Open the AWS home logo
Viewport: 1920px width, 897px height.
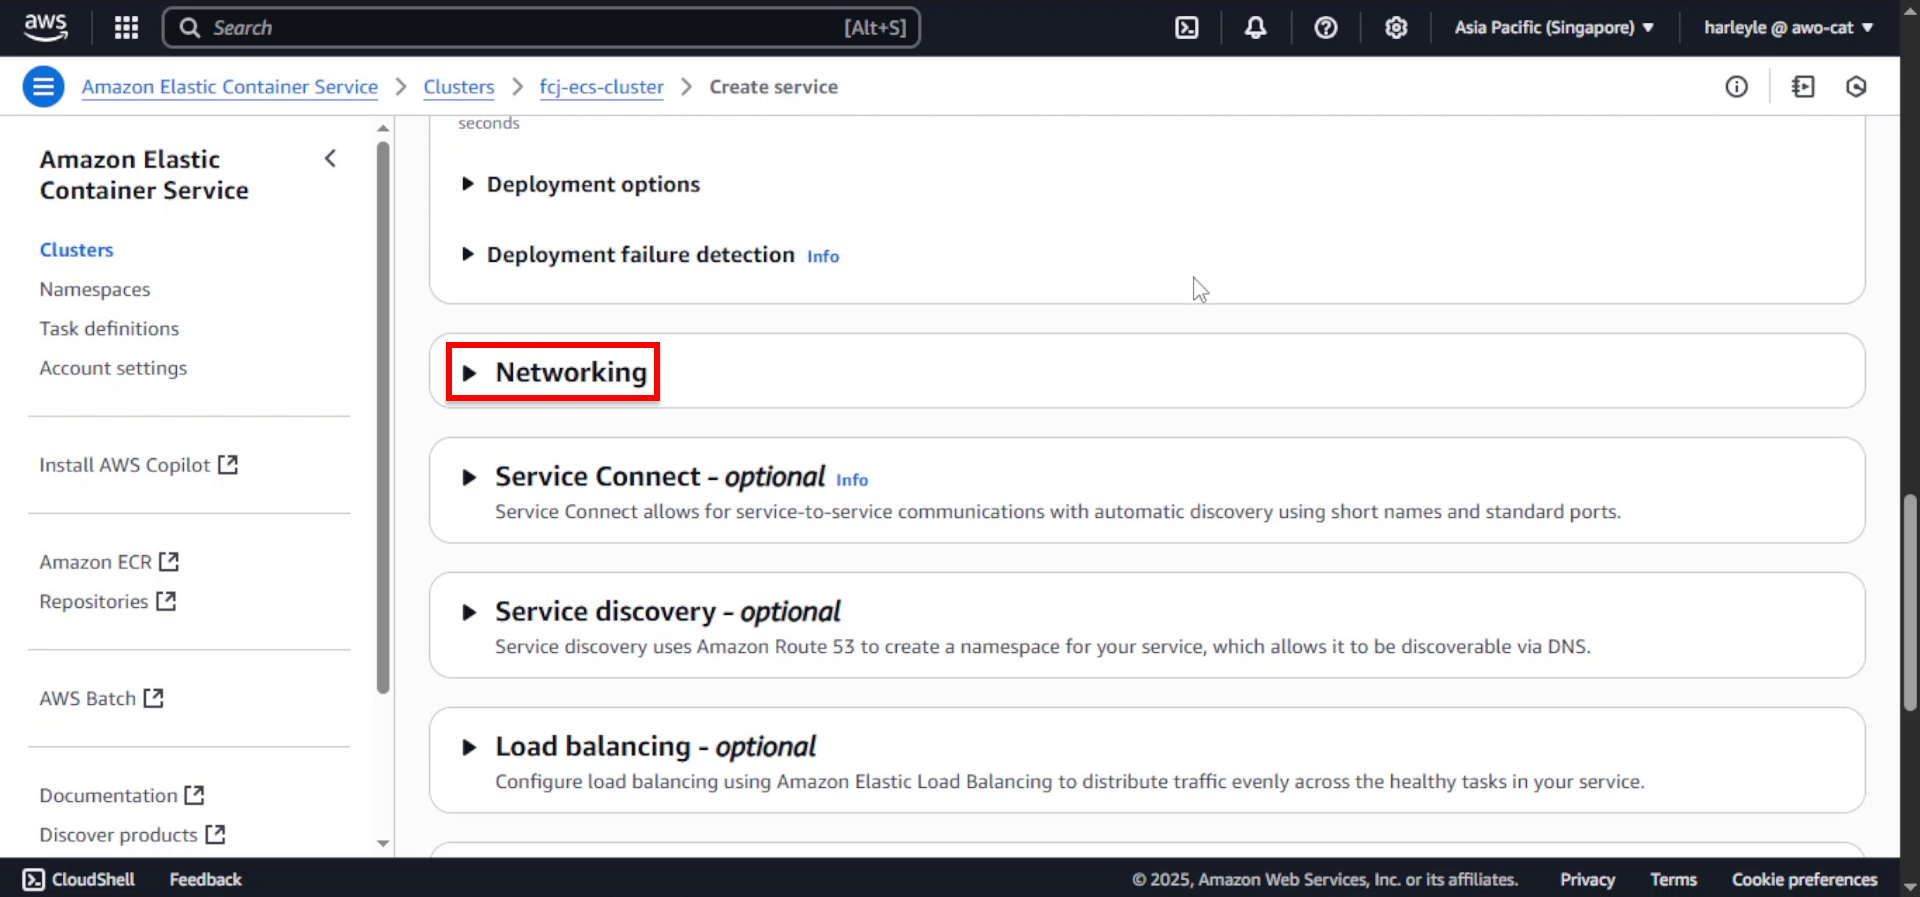click(x=46, y=27)
